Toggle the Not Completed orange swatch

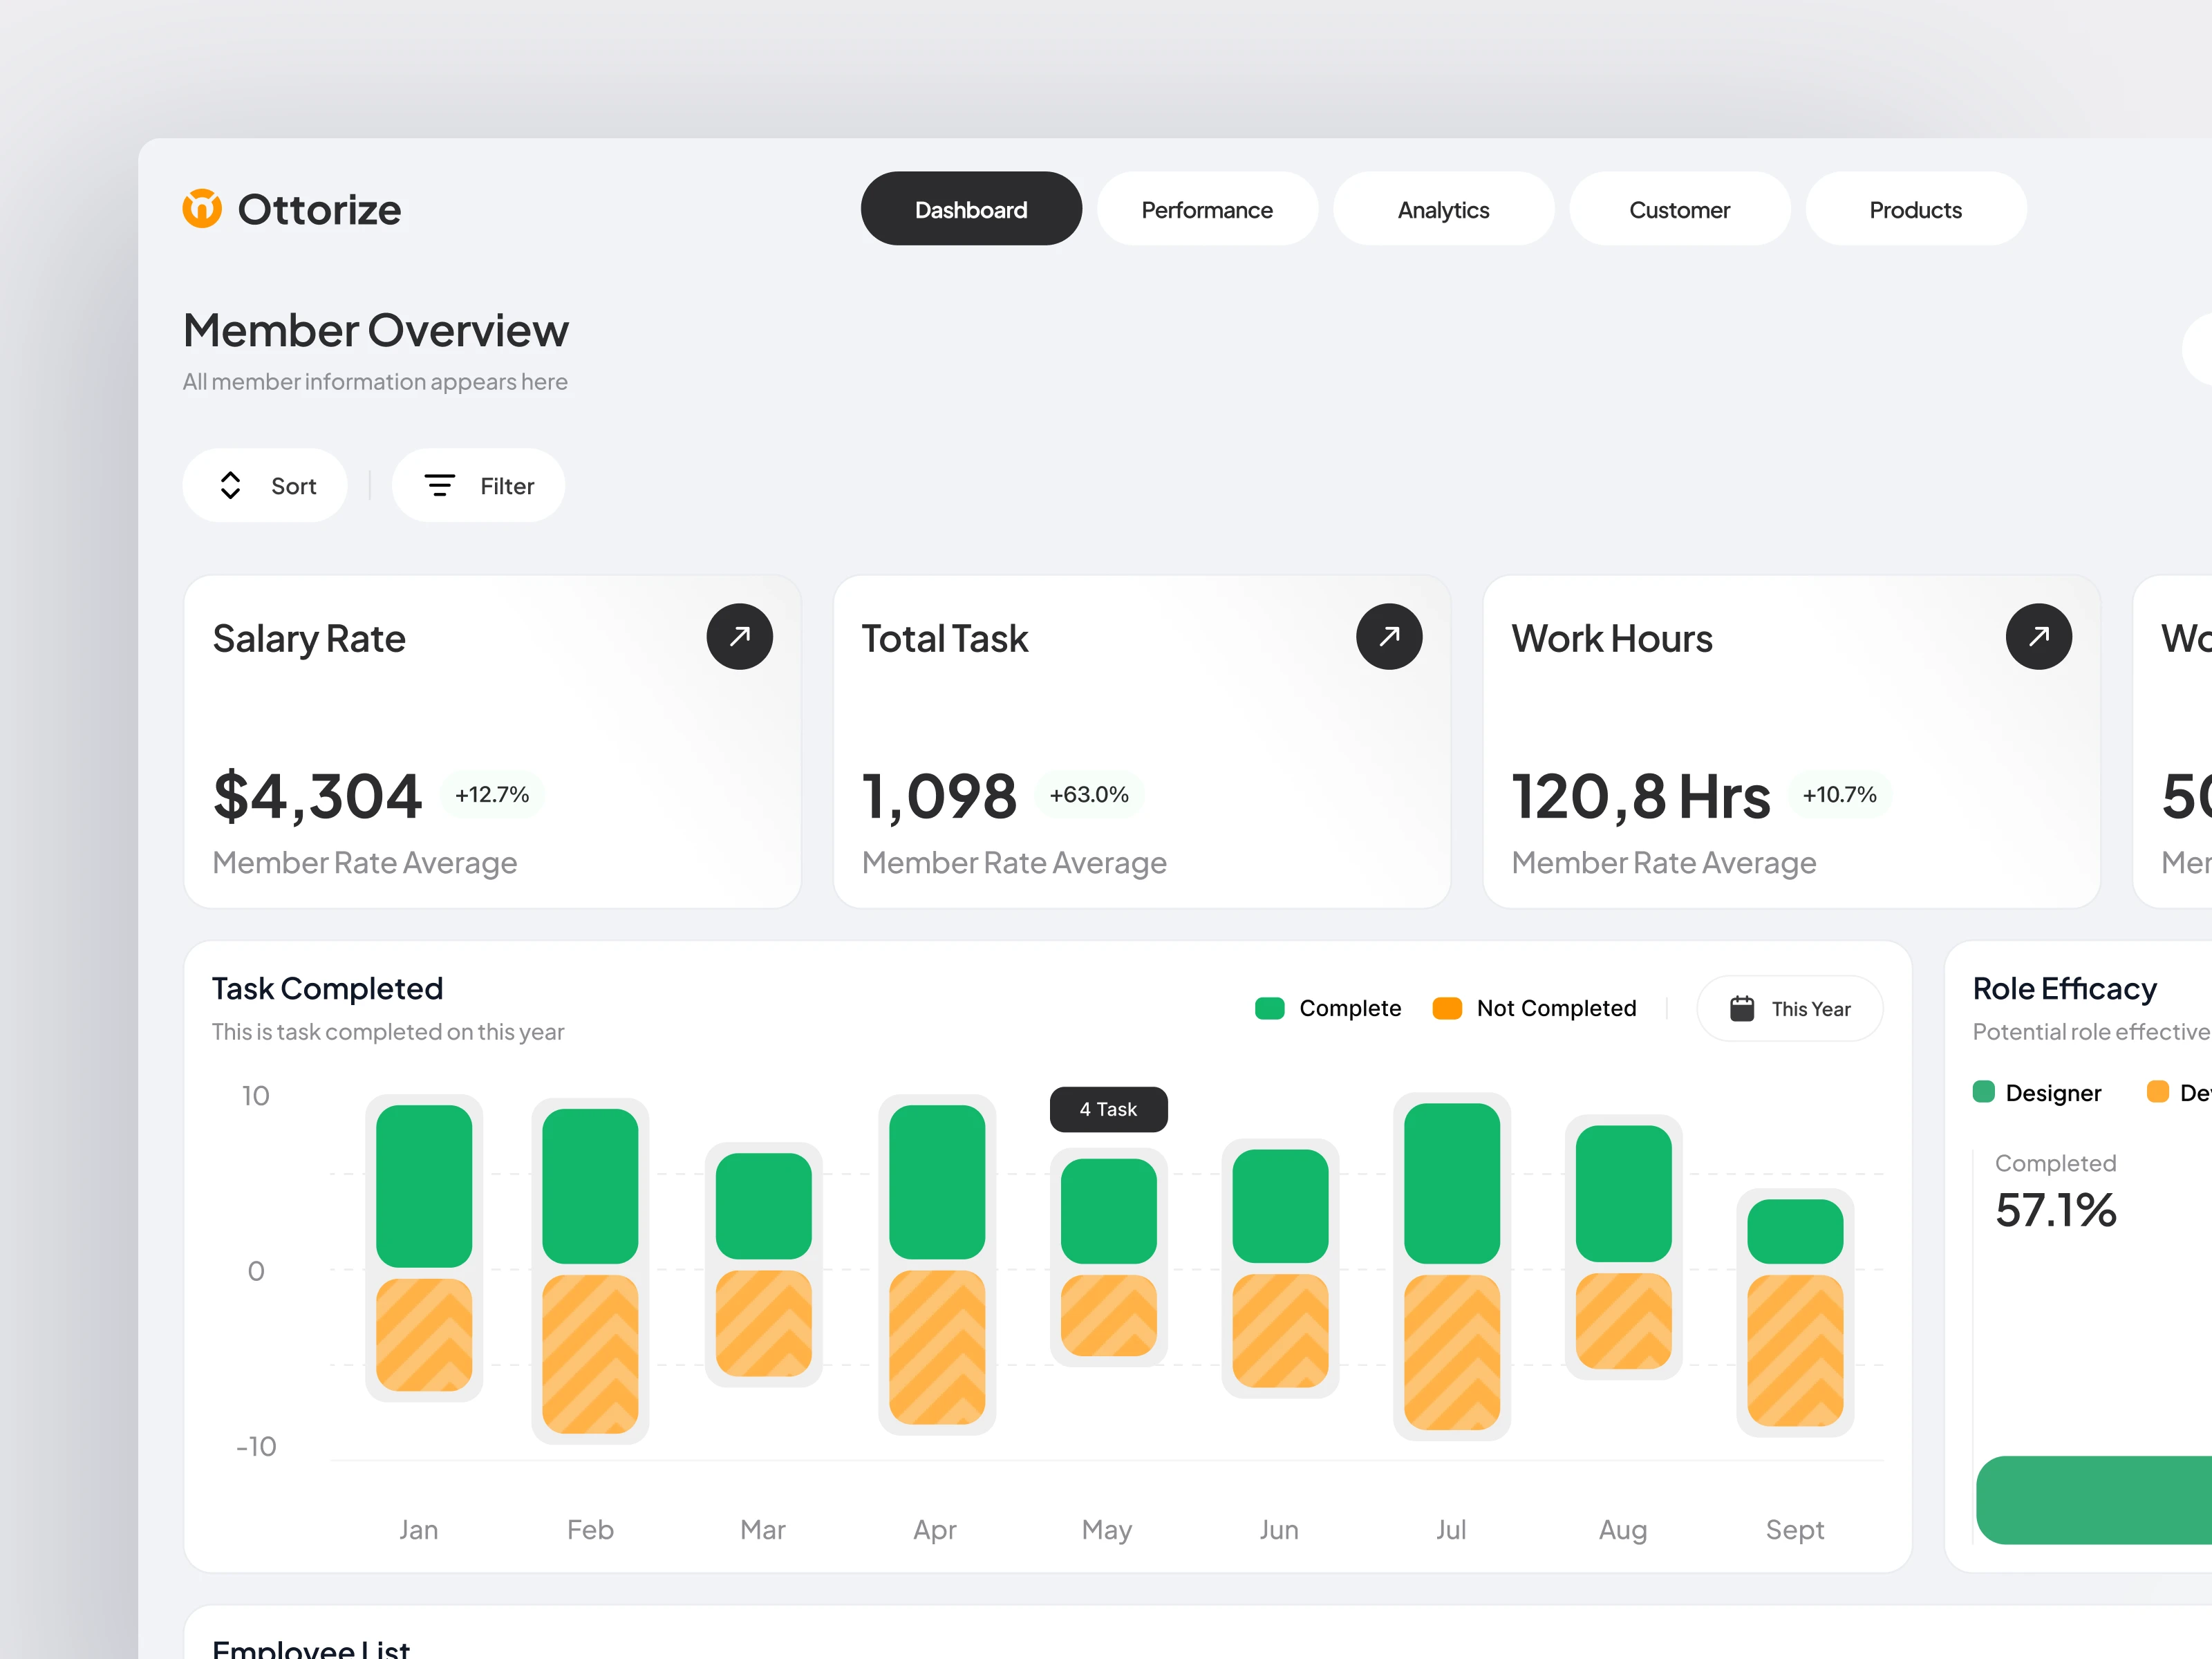pos(1447,1008)
